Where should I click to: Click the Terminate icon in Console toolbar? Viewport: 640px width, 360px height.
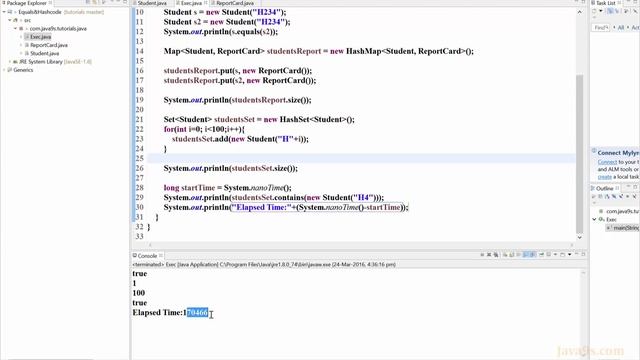(482, 255)
